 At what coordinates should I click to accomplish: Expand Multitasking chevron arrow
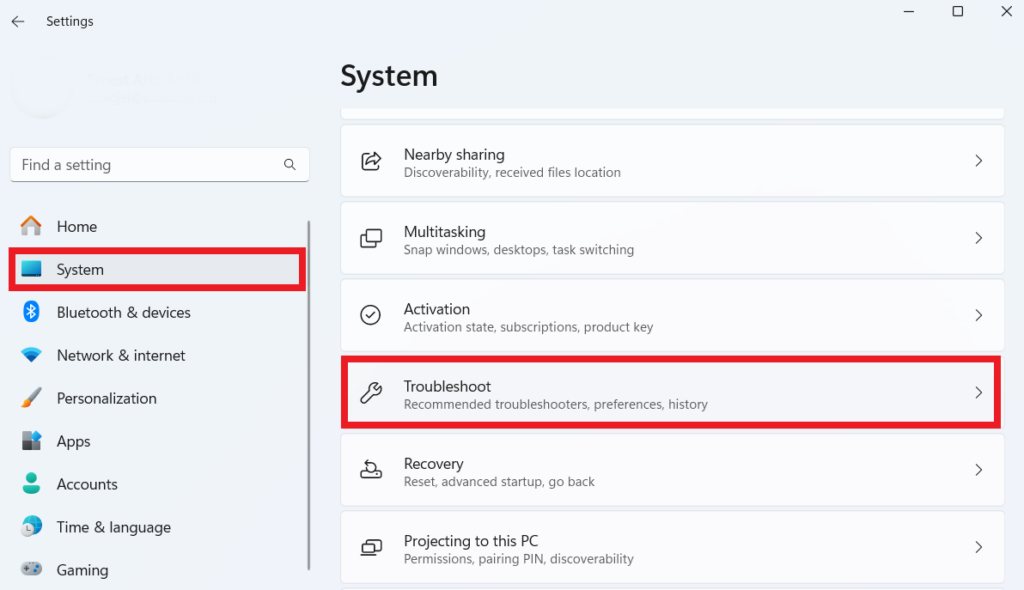click(978, 238)
